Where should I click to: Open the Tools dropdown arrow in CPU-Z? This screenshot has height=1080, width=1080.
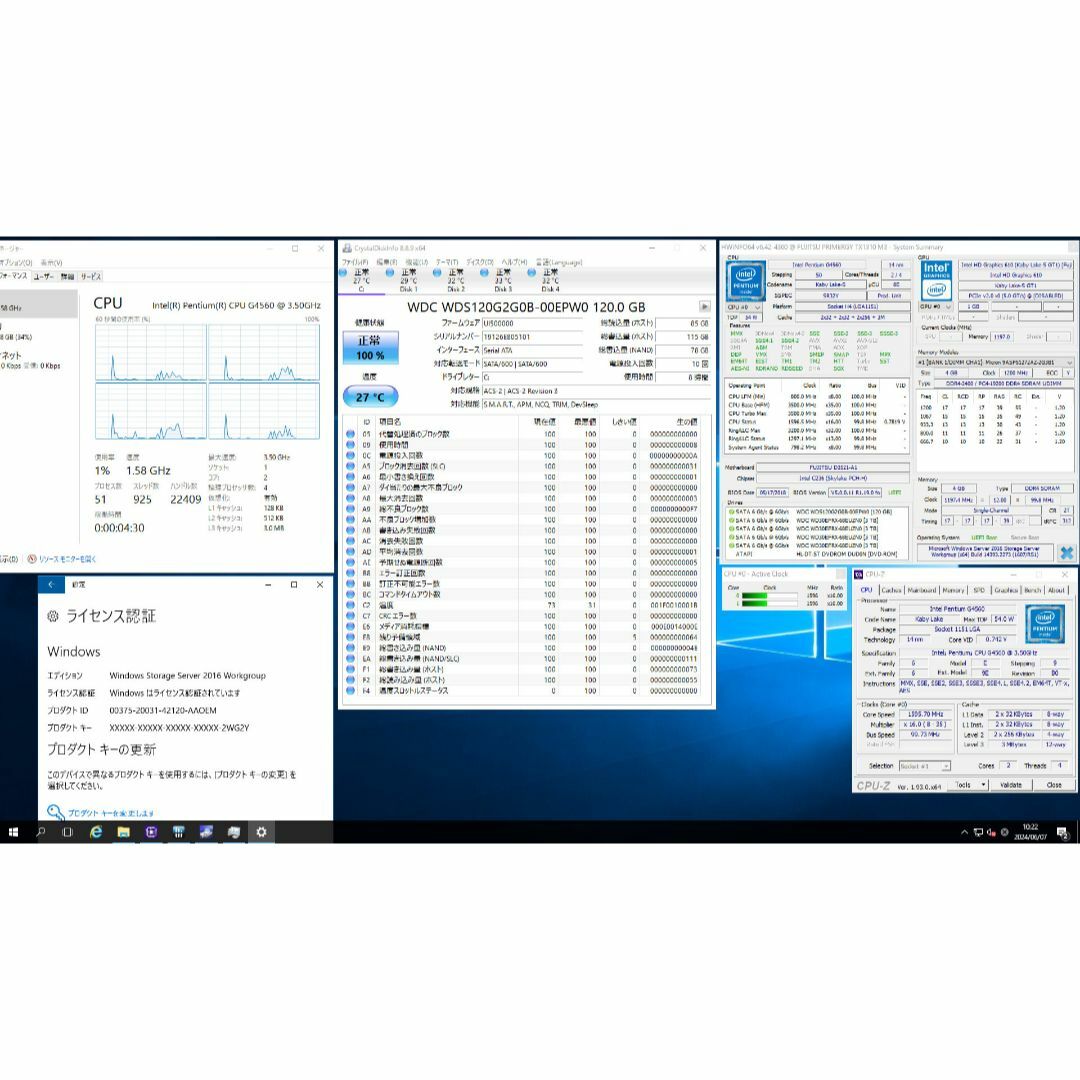pyautogui.click(x=984, y=785)
